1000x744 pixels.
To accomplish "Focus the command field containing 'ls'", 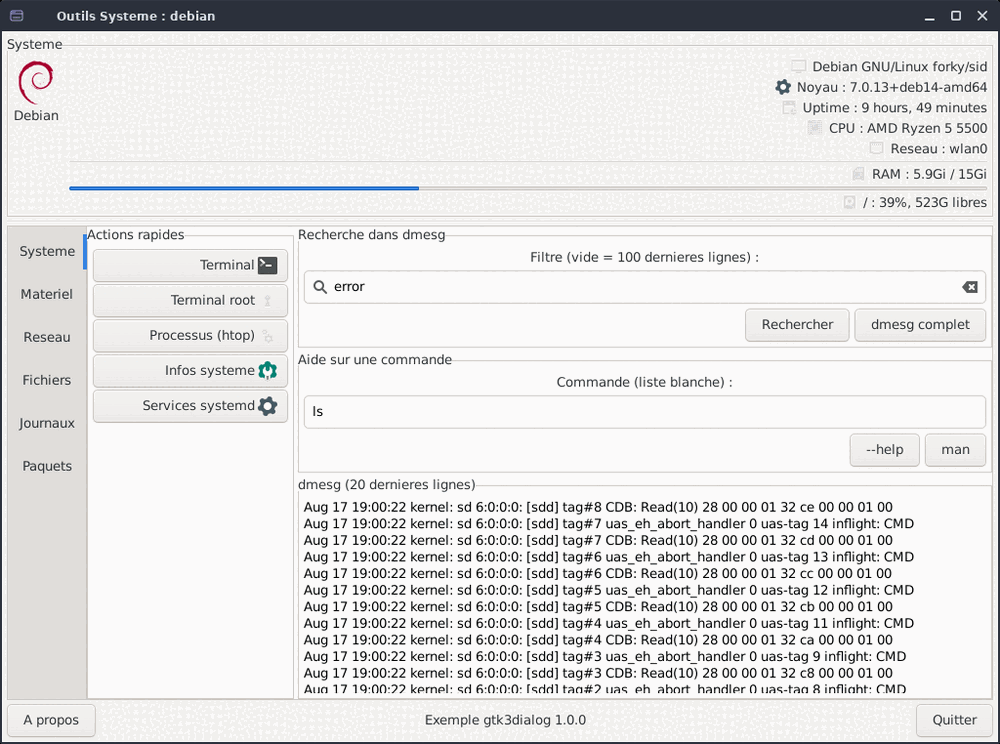I will coord(645,412).
